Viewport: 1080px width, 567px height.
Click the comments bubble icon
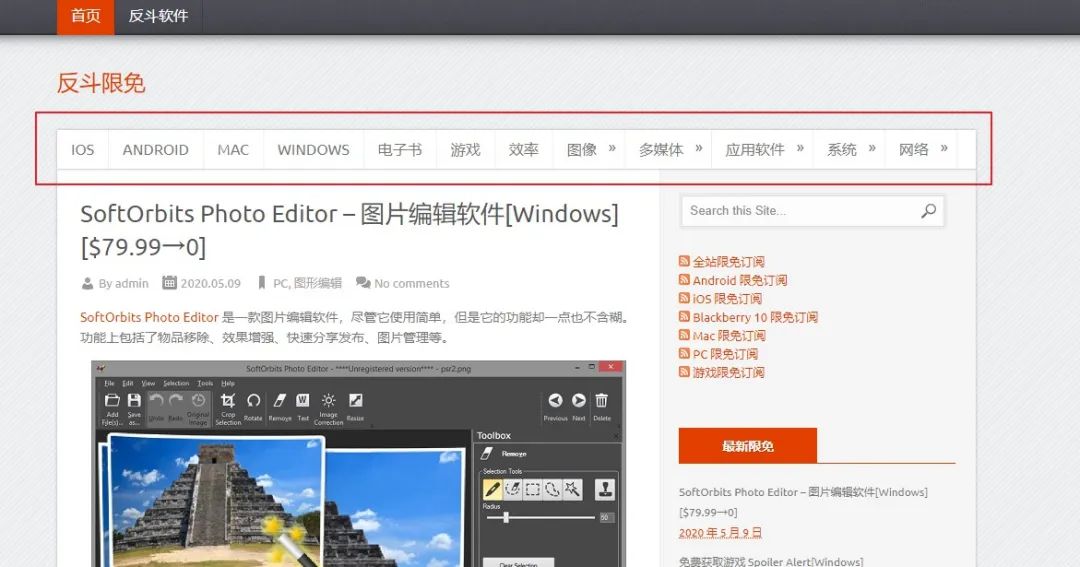pyautogui.click(x=363, y=282)
